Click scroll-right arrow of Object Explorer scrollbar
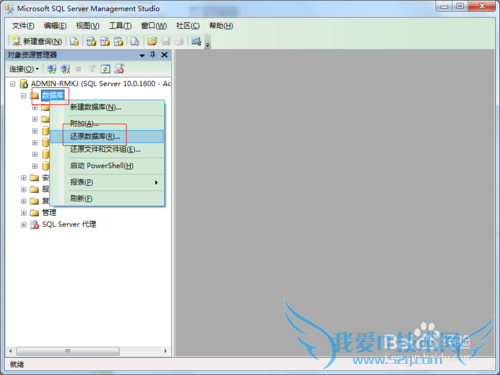 coord(165,351)
